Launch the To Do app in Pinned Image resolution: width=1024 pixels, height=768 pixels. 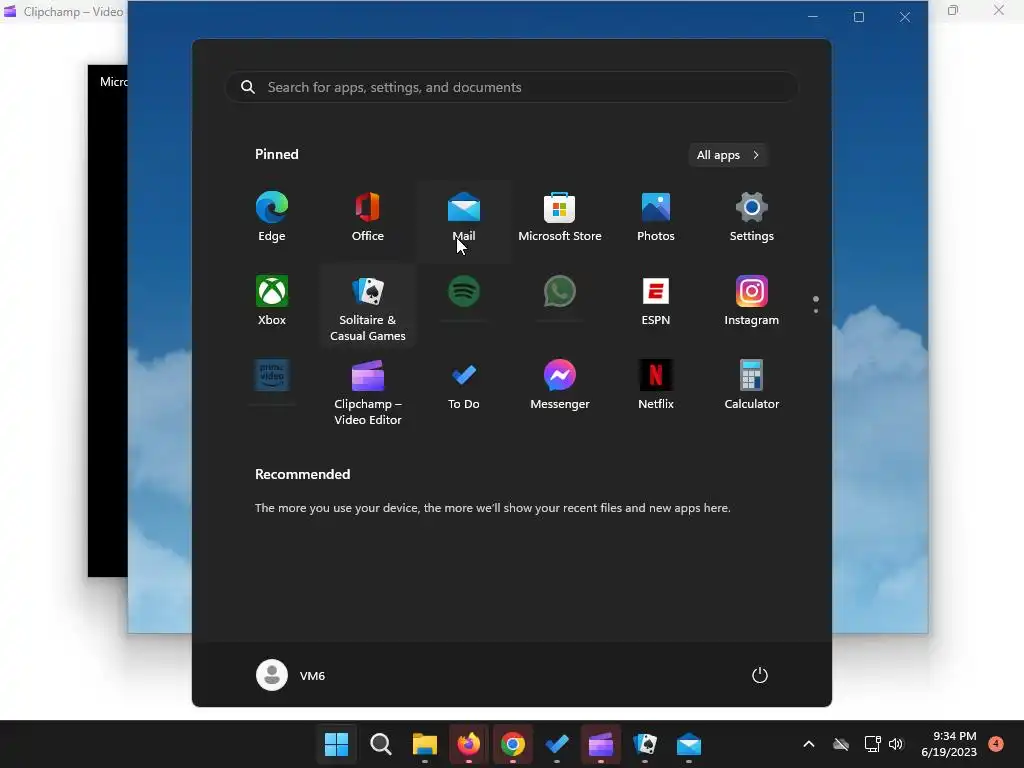pyautogui.click(x=464, y=385)
